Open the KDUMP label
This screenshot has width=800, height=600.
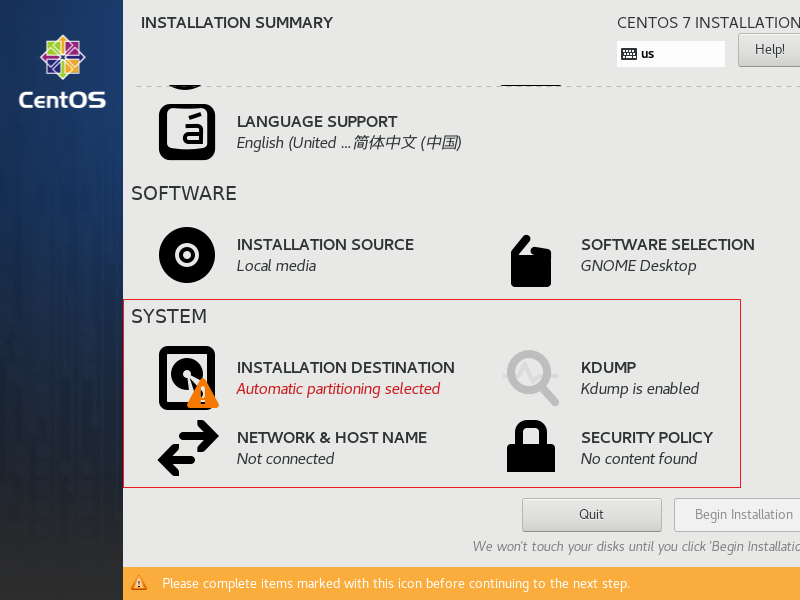[x=608, y=367]
